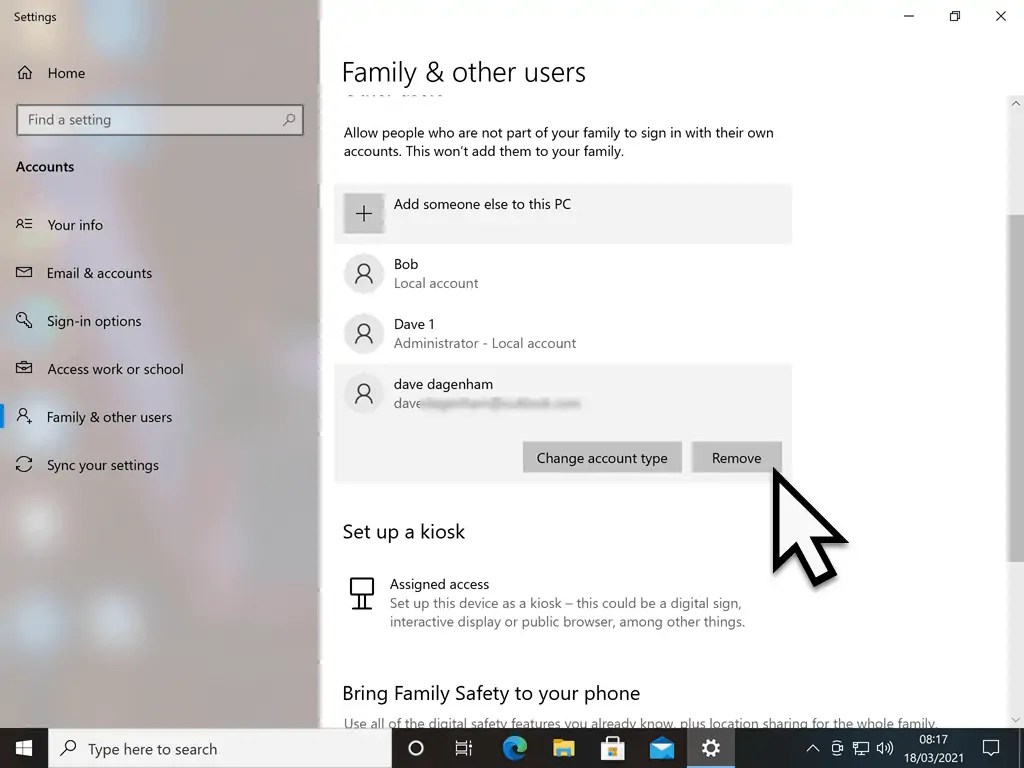Navigate to Email & accounts
Viewport: 1024px width, 768px height.
99,273
